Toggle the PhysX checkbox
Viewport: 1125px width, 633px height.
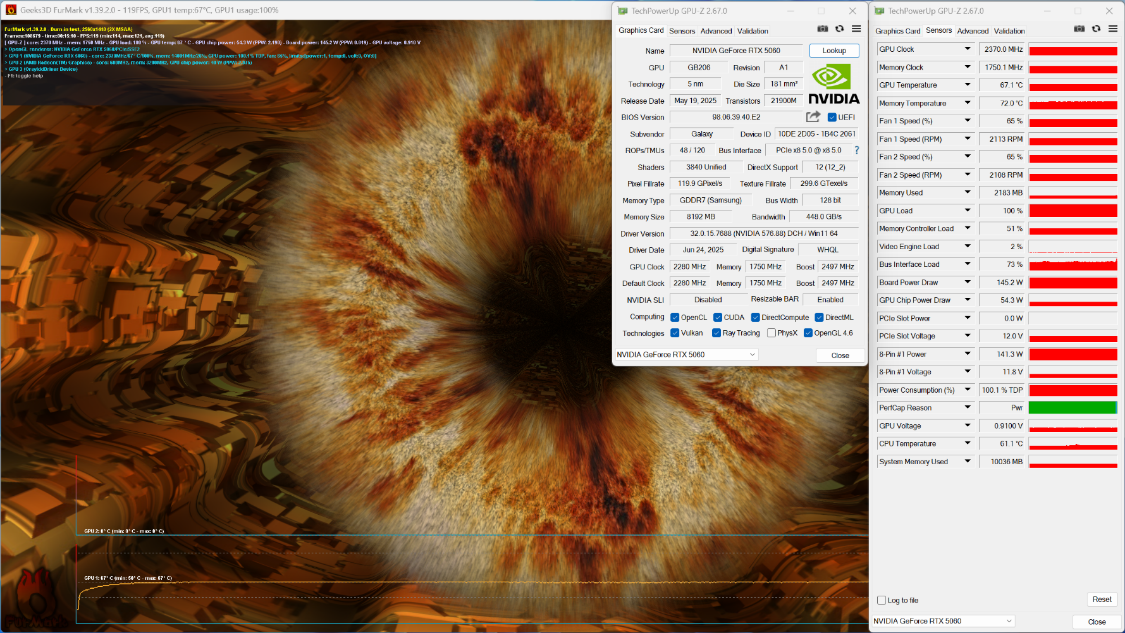pyautogui.click(x=771, y=333)
